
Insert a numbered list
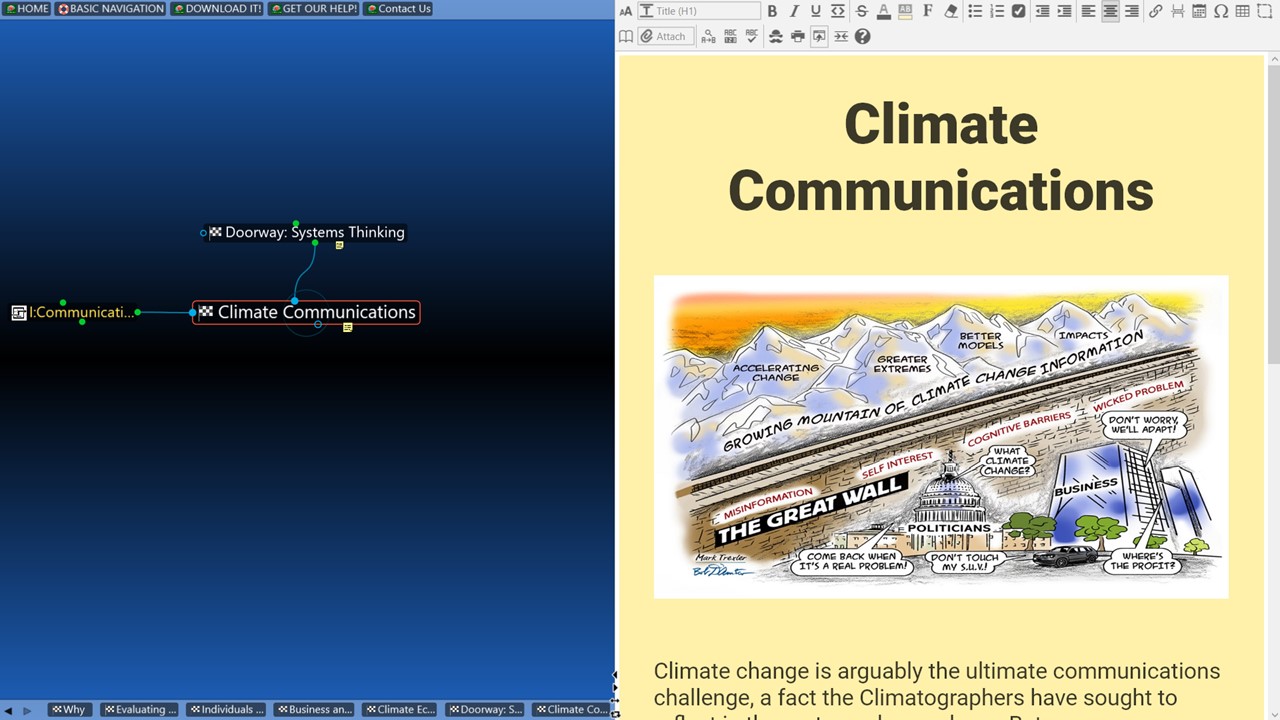coord(997,11)
